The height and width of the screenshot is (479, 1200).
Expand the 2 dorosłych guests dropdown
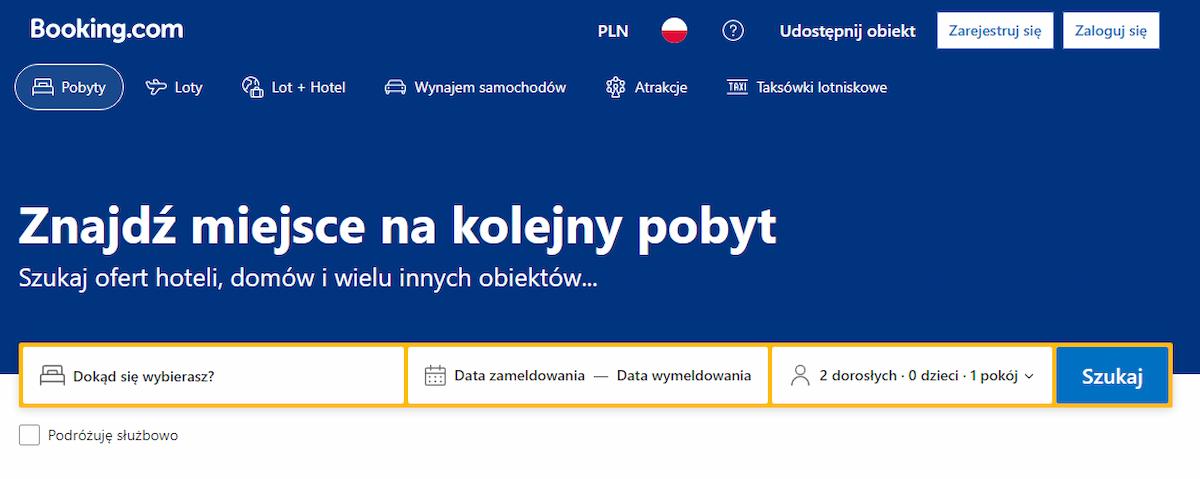[x=912, y=375]
